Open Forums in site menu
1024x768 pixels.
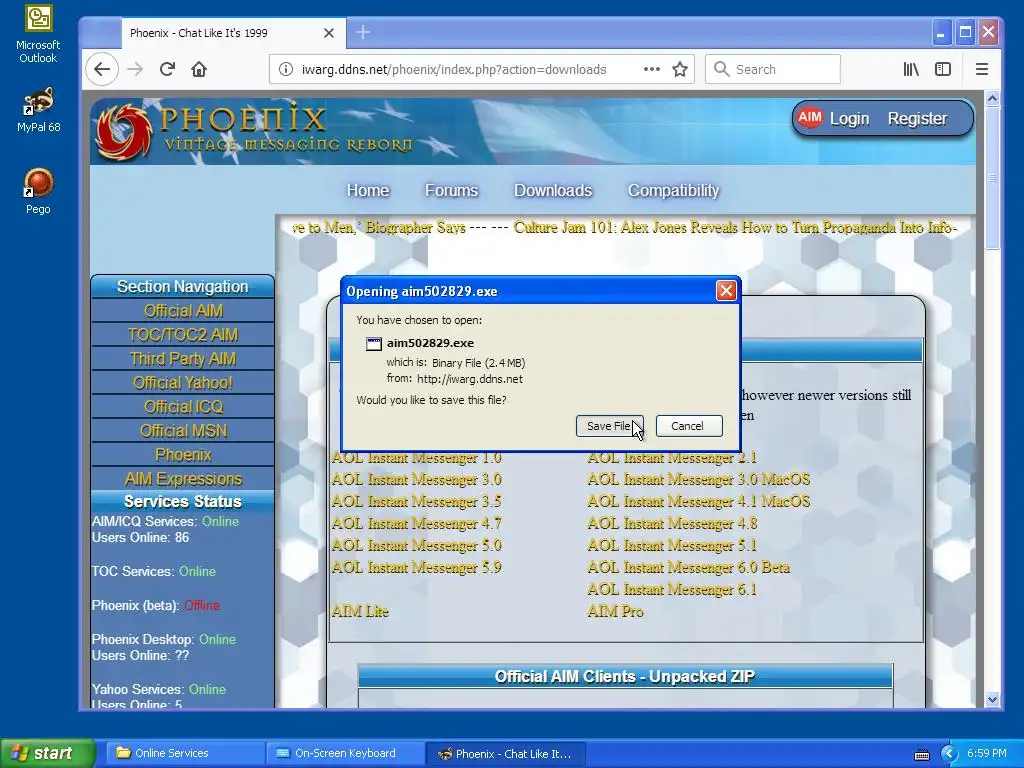[451, 190]
